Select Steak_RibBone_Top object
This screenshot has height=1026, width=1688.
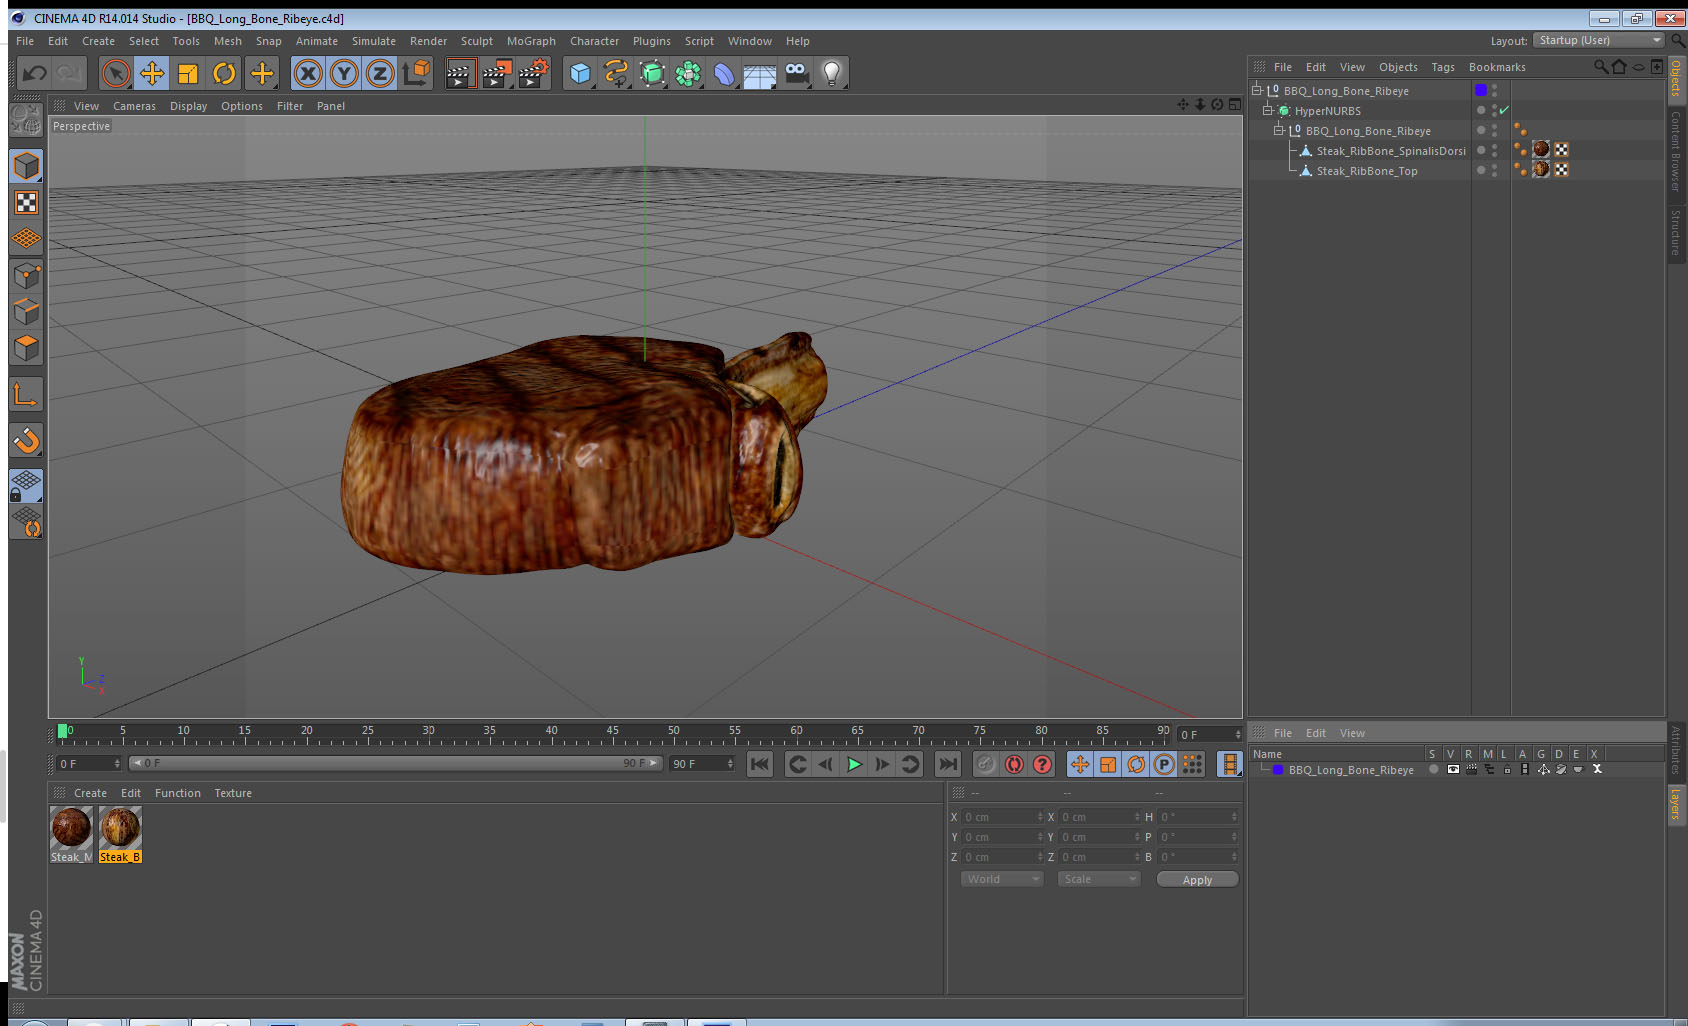[1366, 171]
